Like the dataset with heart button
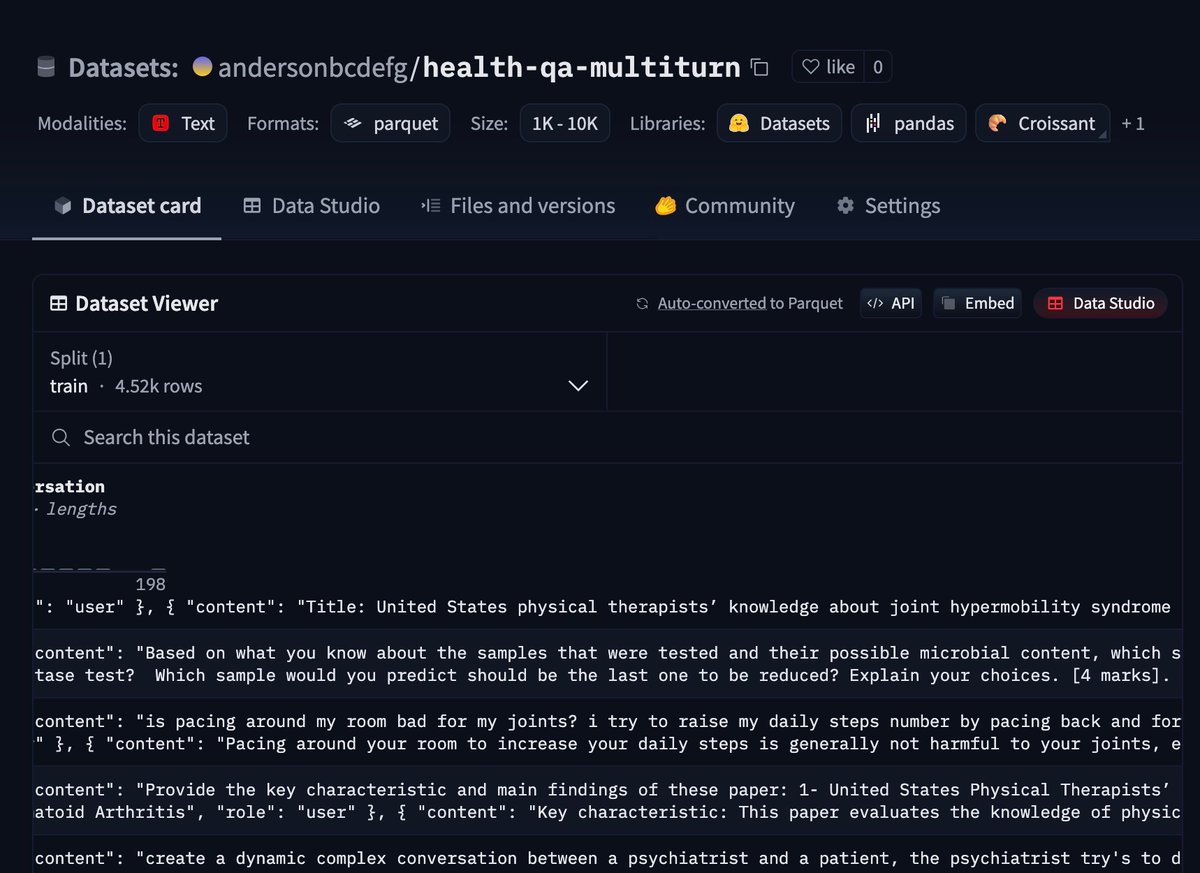Image resolution: width=1200 pixels, height=873 pixels. pyautogui.click(x=828, y=67)
